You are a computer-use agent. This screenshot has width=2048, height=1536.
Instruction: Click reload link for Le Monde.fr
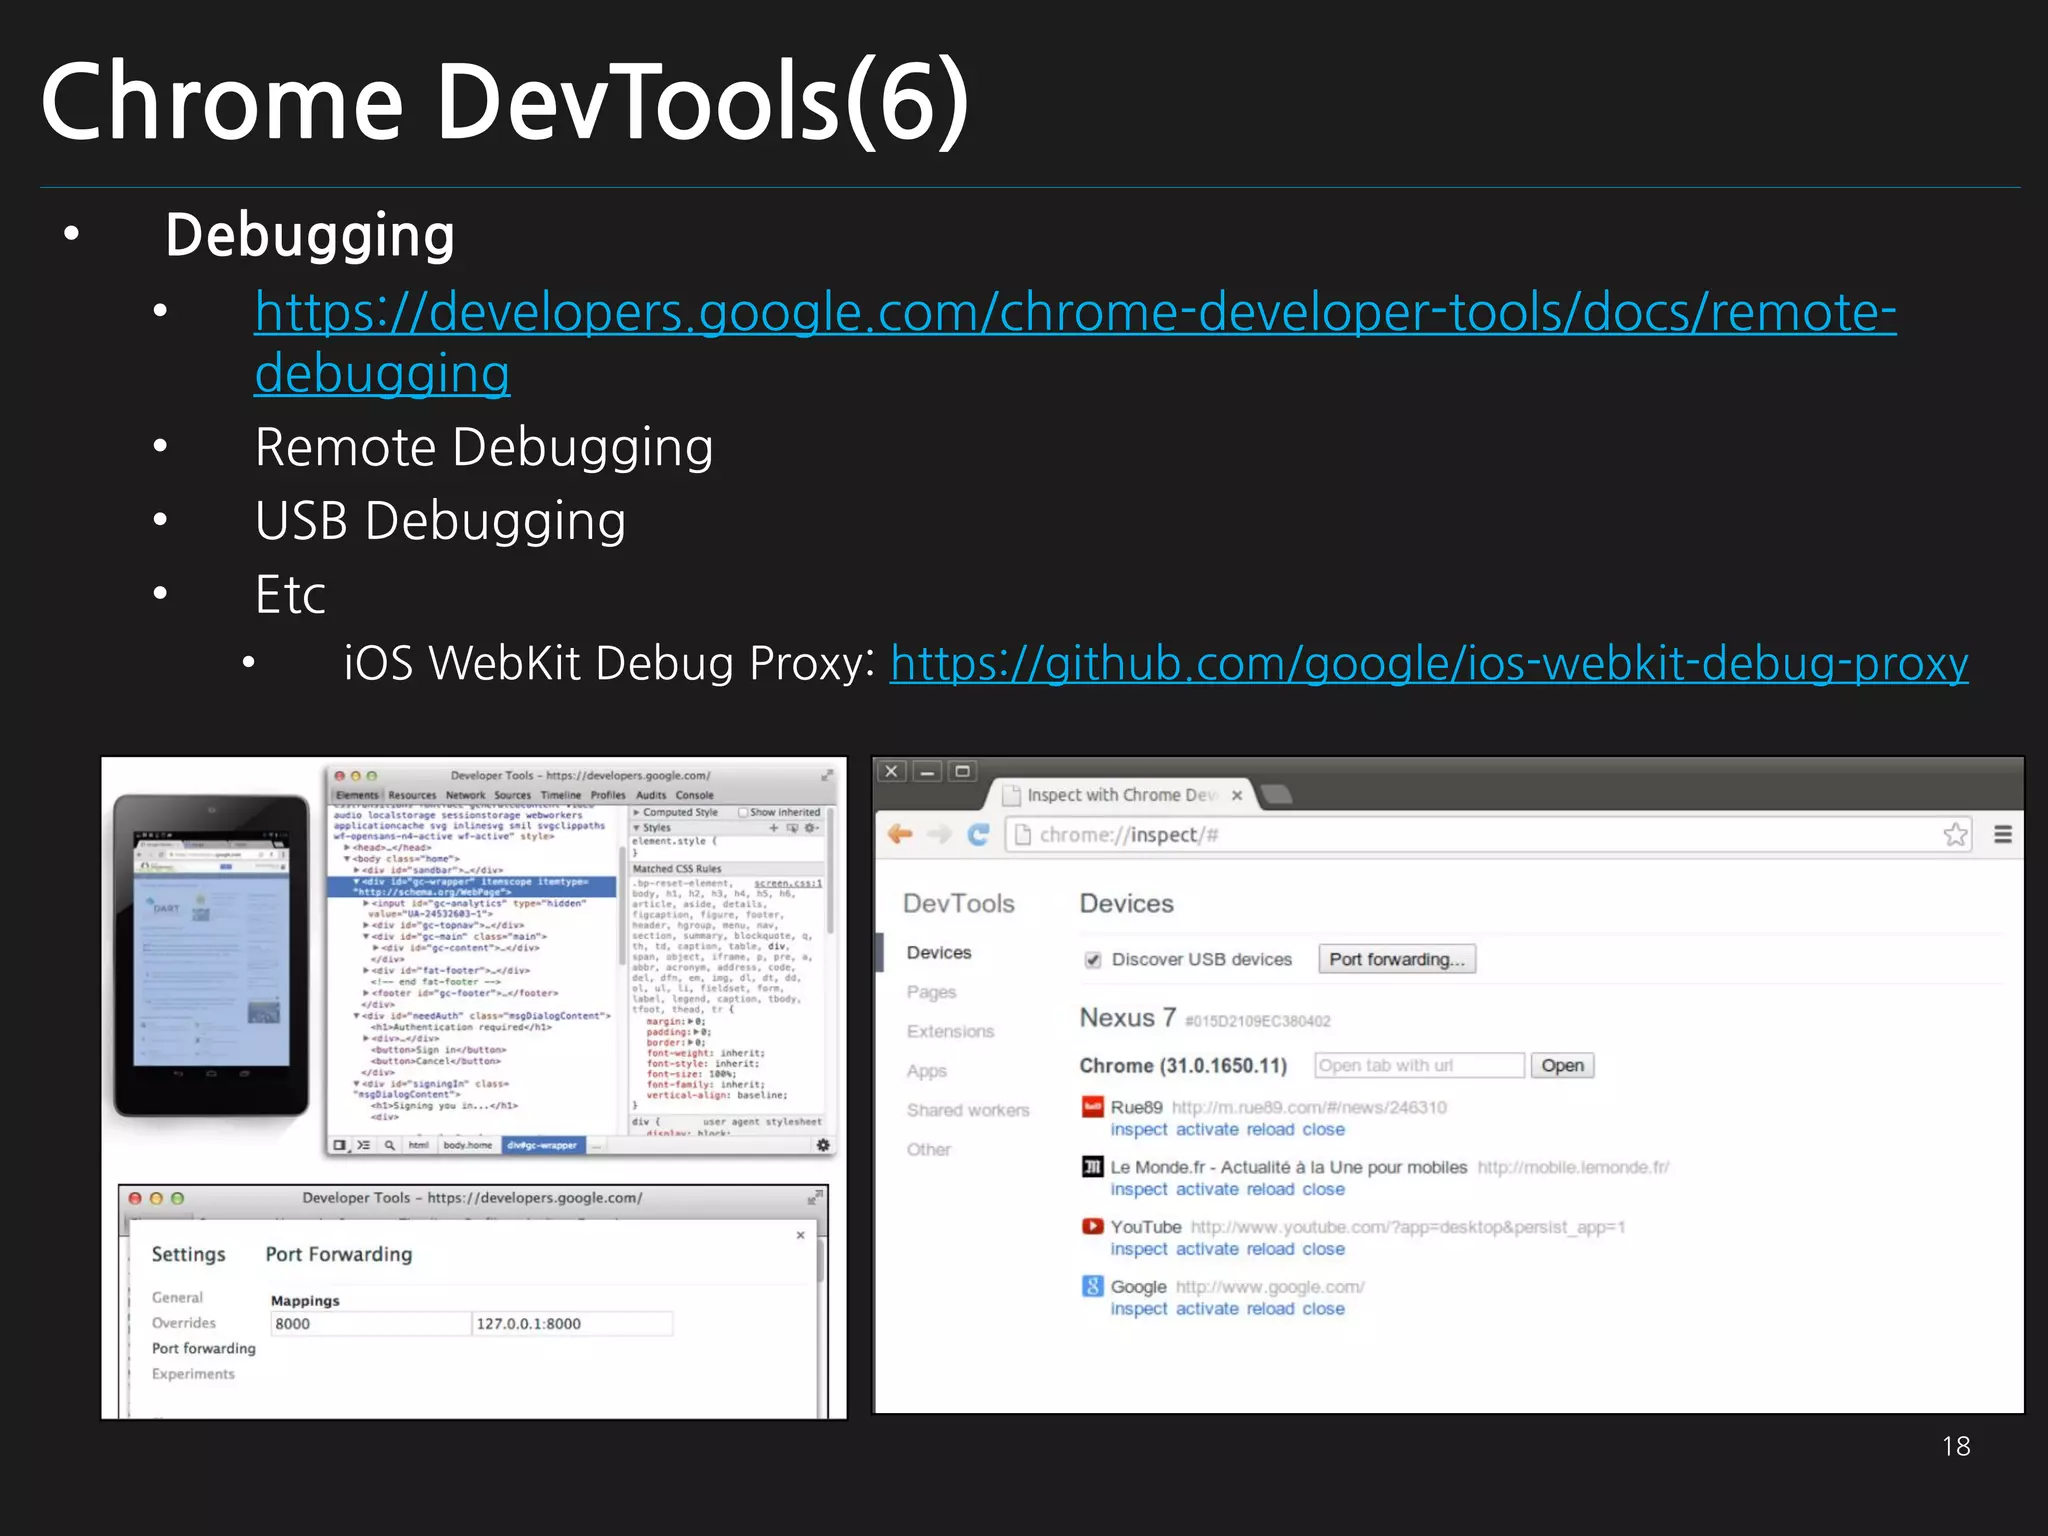coord(1271,1189)
